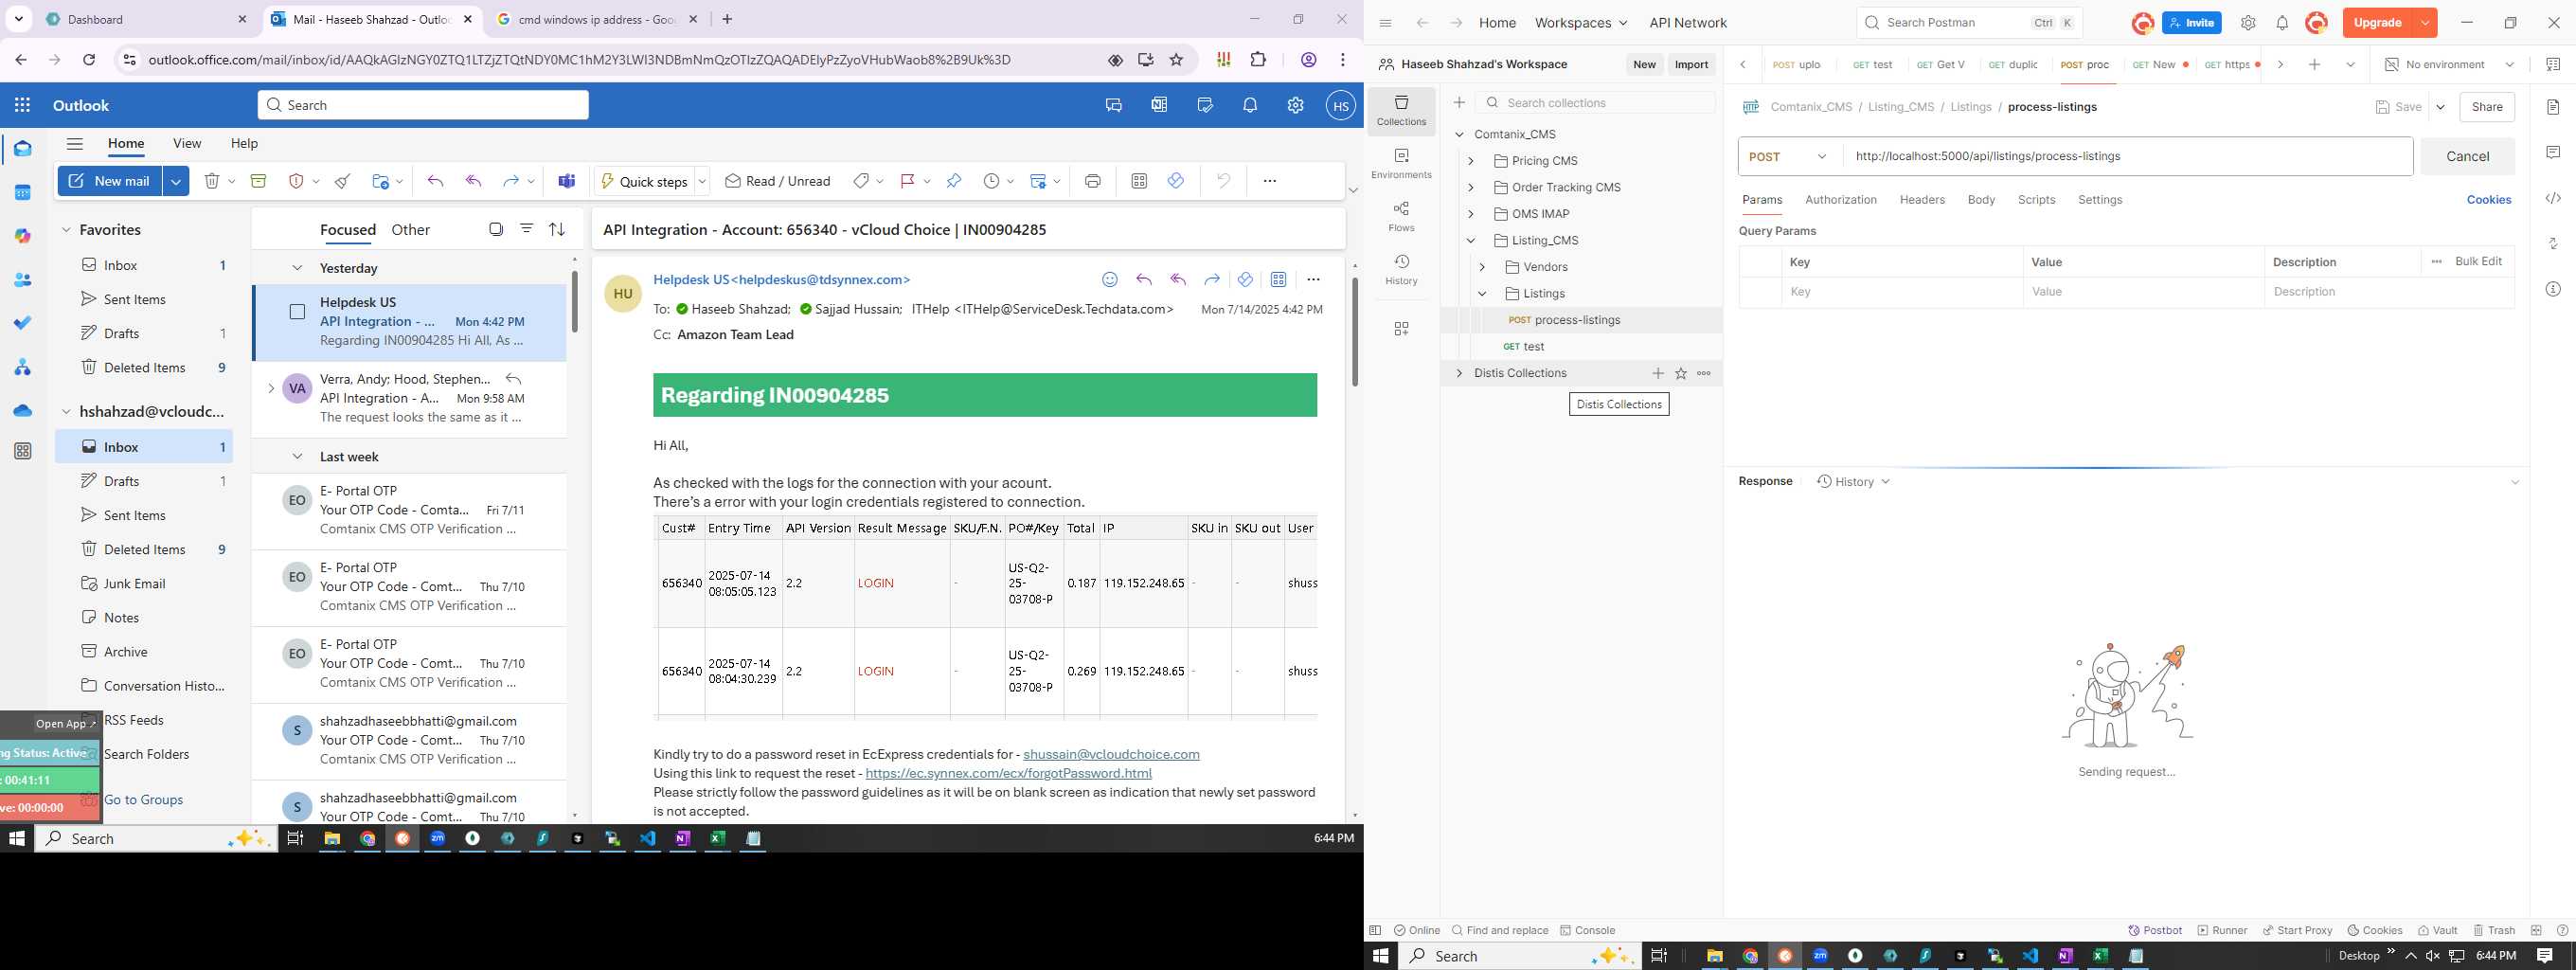Switch to the View tab in Outlook
The image size is (2576, 970).
tap(187, 143)
